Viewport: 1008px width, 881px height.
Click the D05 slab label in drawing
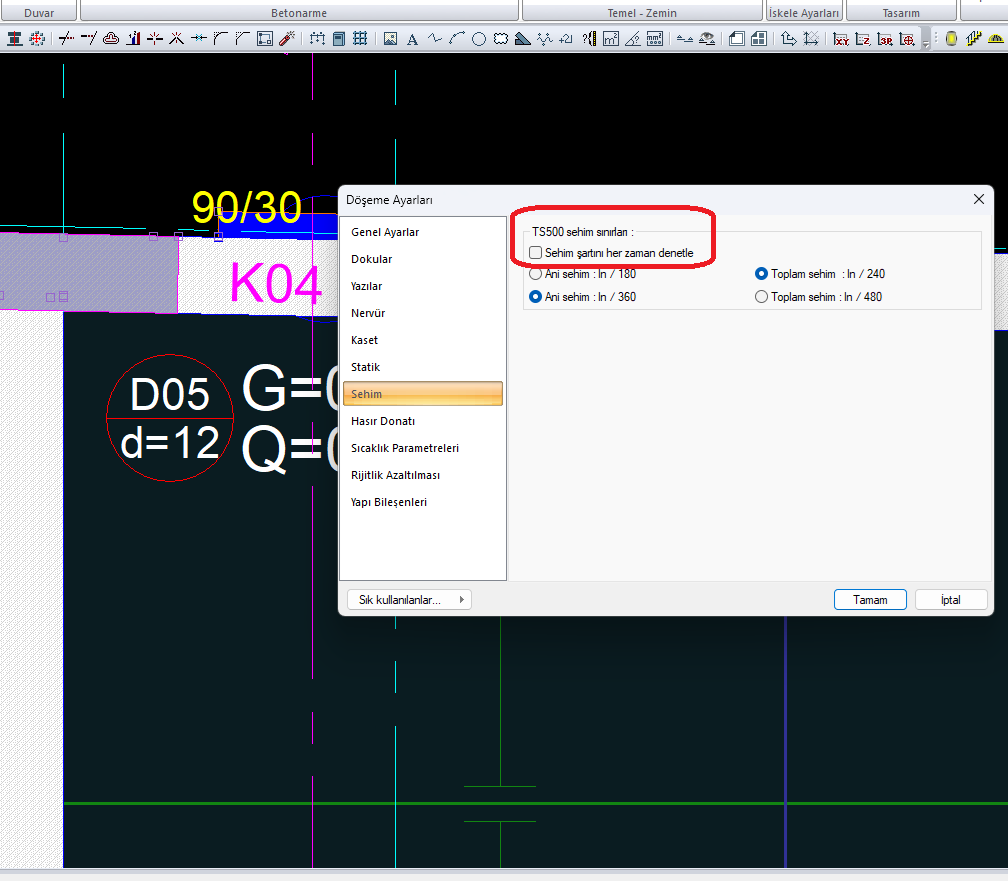pyautogui.click(x=170, y=394)
